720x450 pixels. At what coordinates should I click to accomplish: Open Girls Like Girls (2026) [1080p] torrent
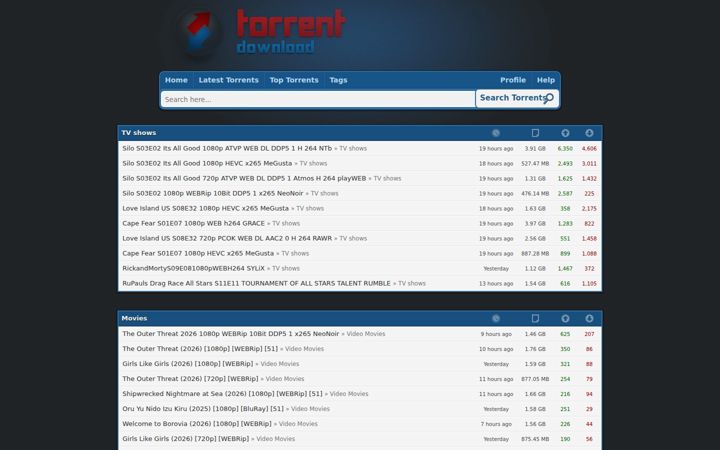pos(188,364)
